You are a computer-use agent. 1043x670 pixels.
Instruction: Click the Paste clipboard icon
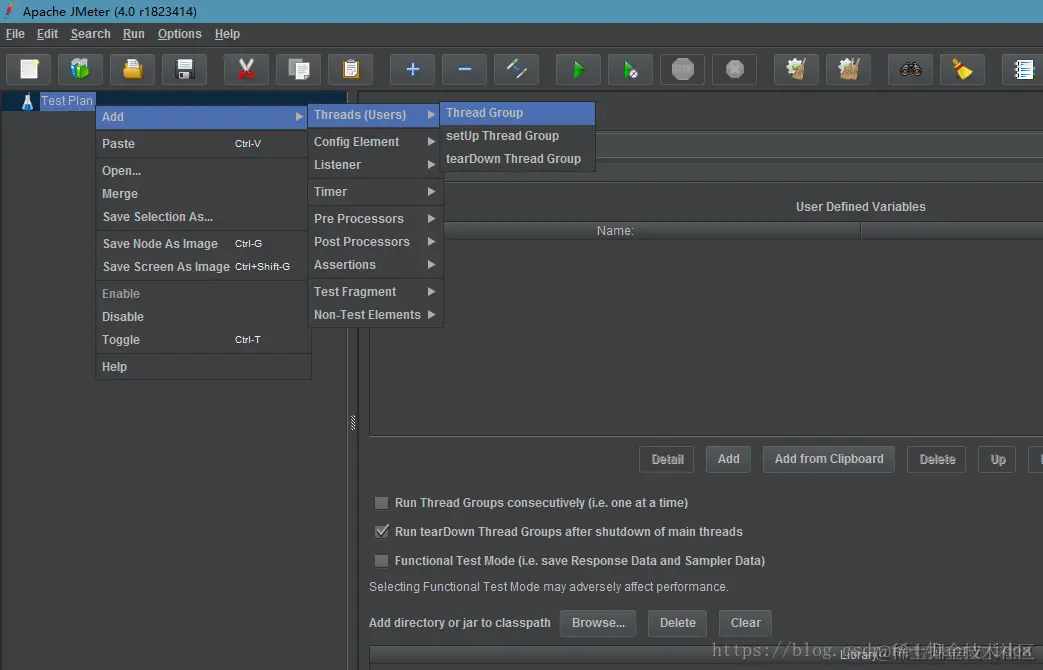pos(351,69)
